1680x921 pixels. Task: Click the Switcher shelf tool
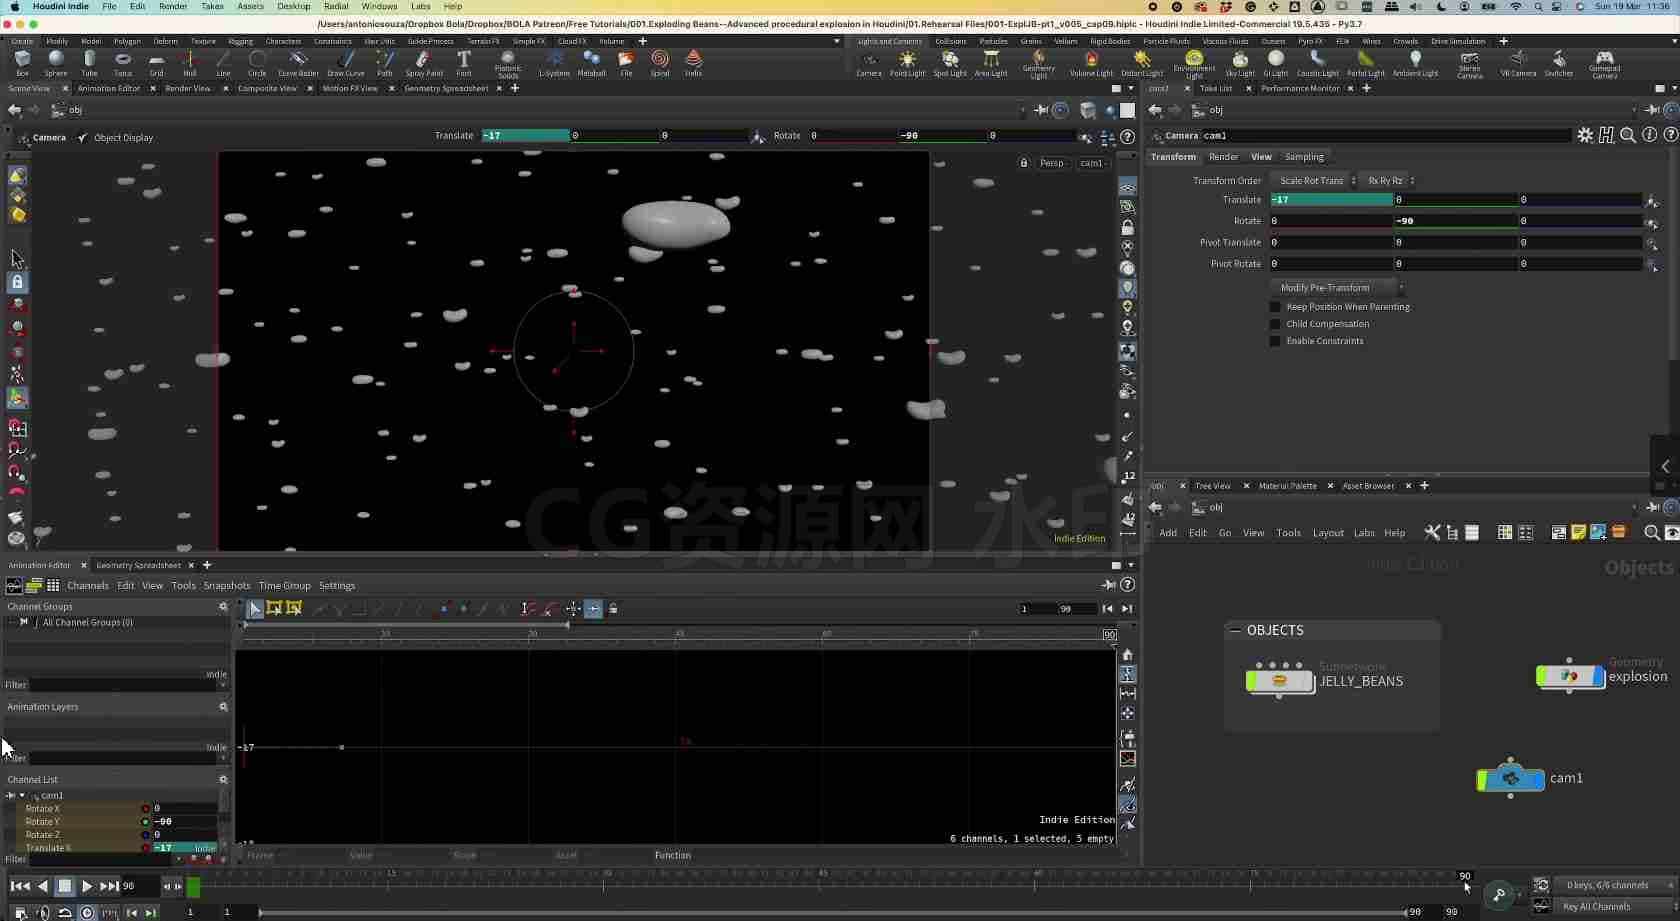coord(1559,63)
